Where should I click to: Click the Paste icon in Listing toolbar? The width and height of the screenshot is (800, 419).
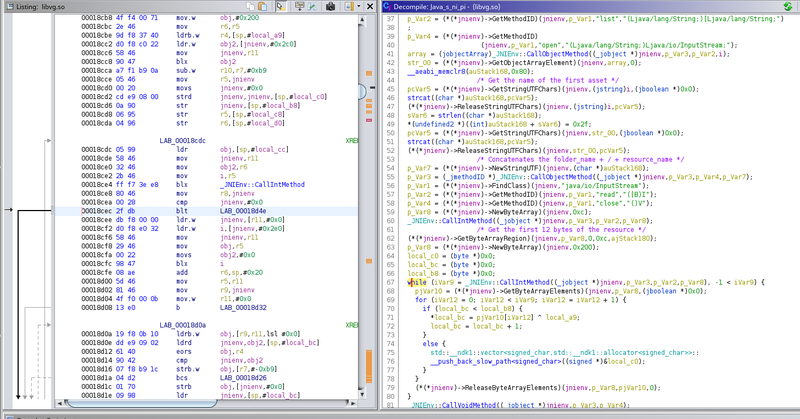pyautogui.click(x=262, y=7)
